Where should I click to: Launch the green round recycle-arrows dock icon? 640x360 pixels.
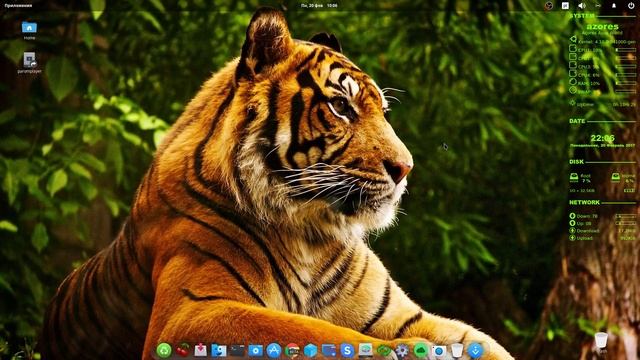(x=164, y=350)
